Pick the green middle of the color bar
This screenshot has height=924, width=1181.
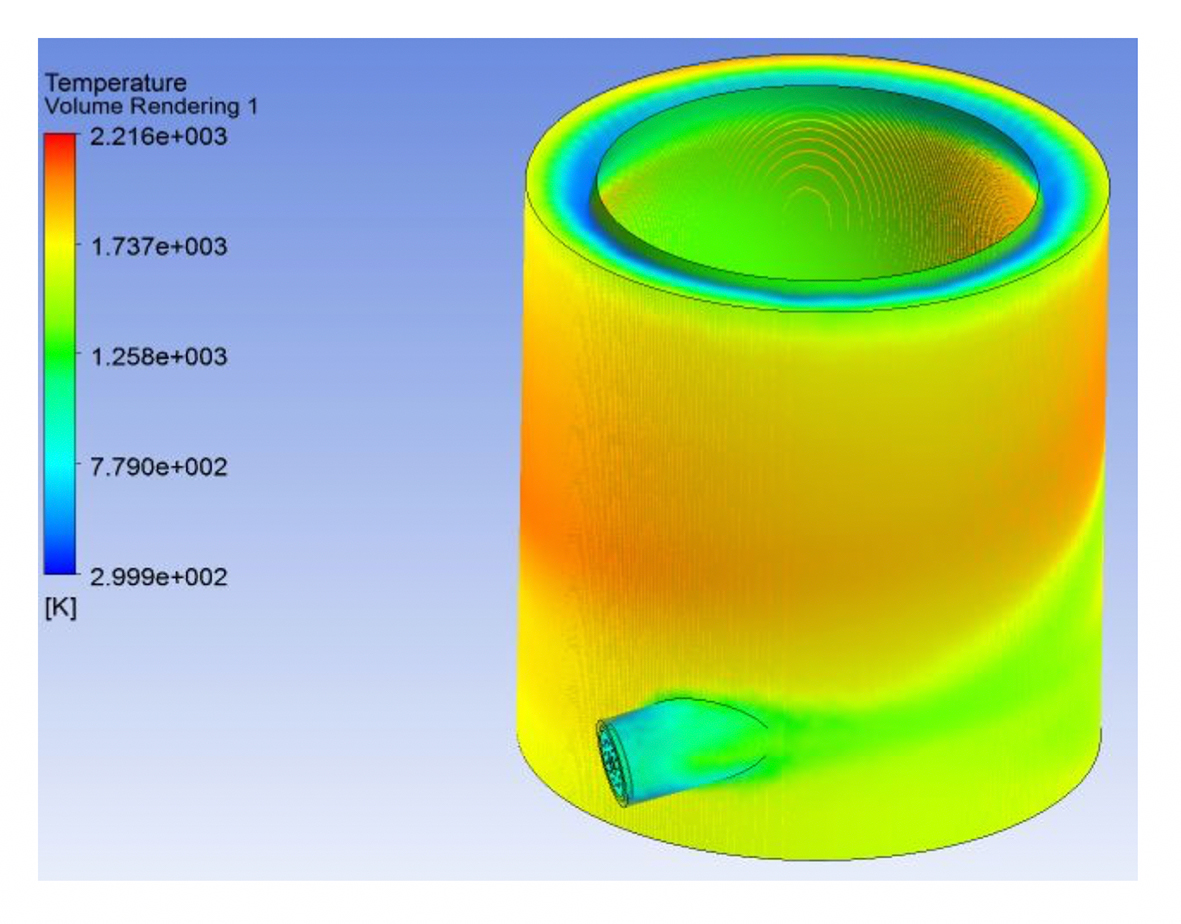point(60,356)
